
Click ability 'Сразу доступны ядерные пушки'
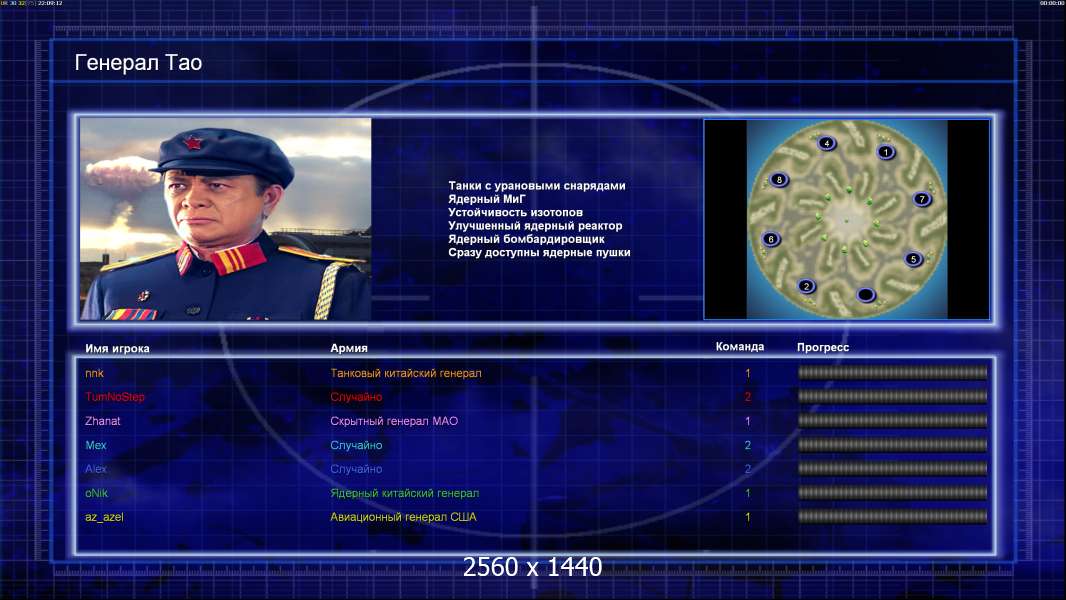[539, 252]
